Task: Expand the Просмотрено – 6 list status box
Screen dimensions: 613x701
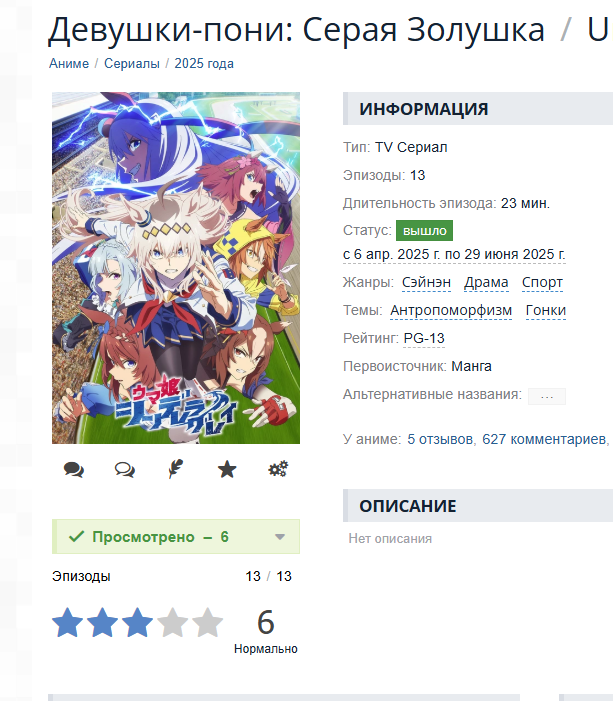Action: click(176, 536)
